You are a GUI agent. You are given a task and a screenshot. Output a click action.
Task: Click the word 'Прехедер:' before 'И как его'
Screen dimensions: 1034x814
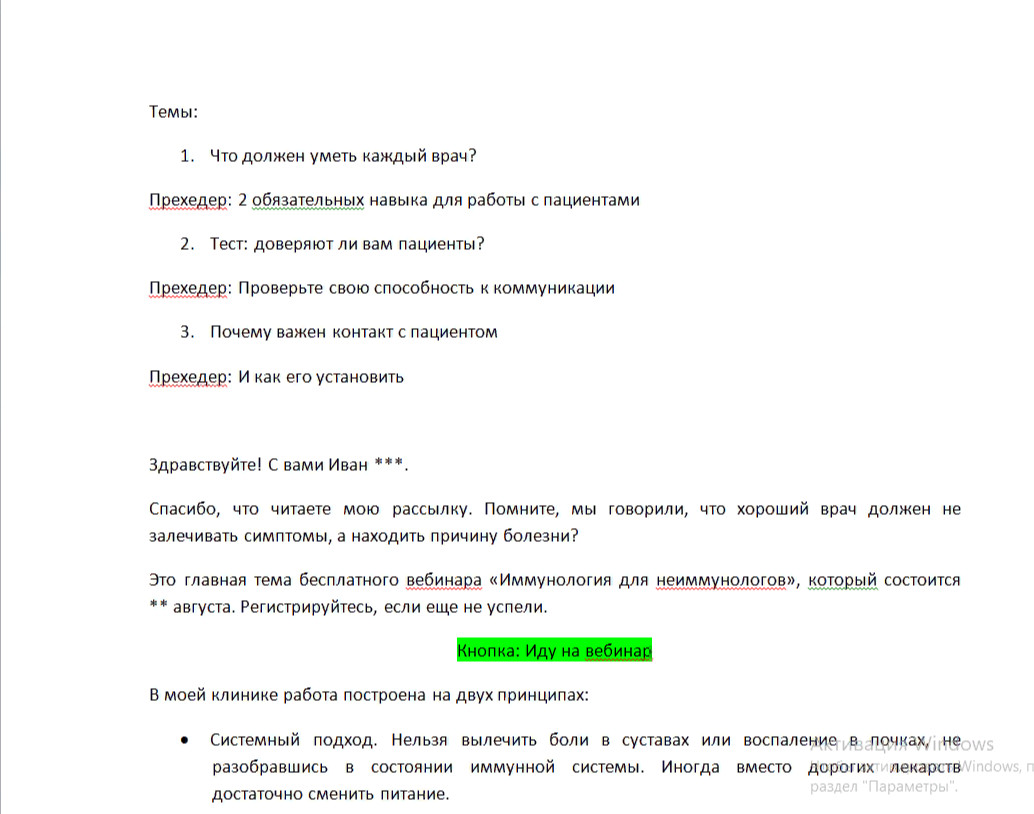click(190, 377)
